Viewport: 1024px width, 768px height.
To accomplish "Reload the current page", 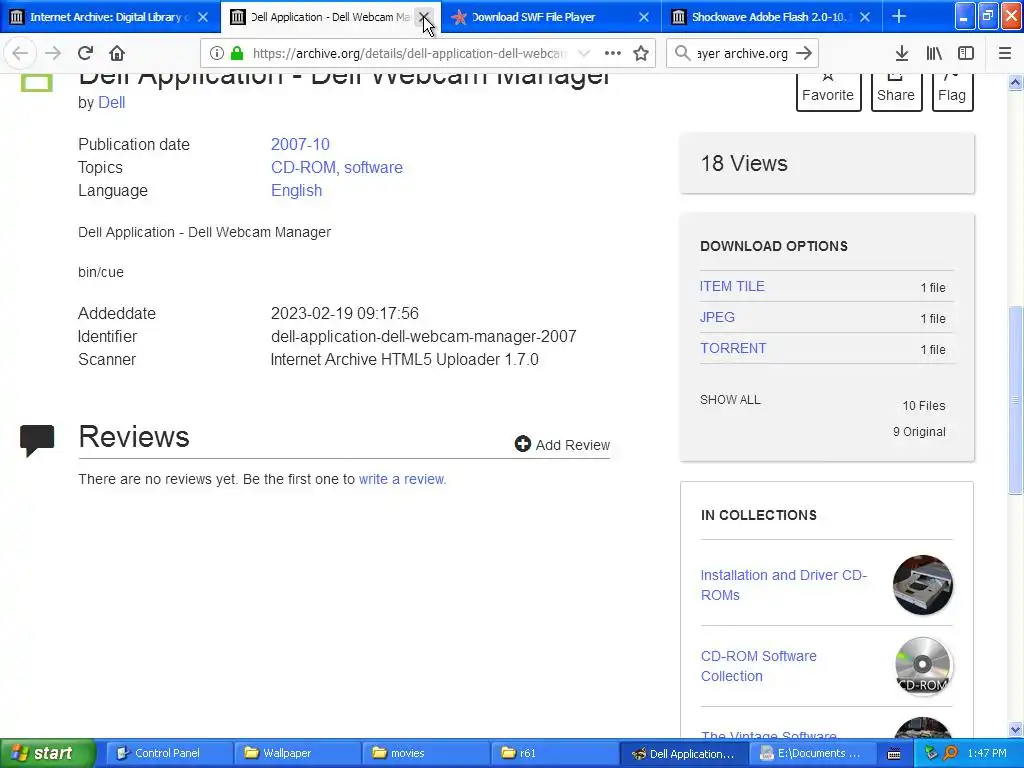I will coord(85,53).
